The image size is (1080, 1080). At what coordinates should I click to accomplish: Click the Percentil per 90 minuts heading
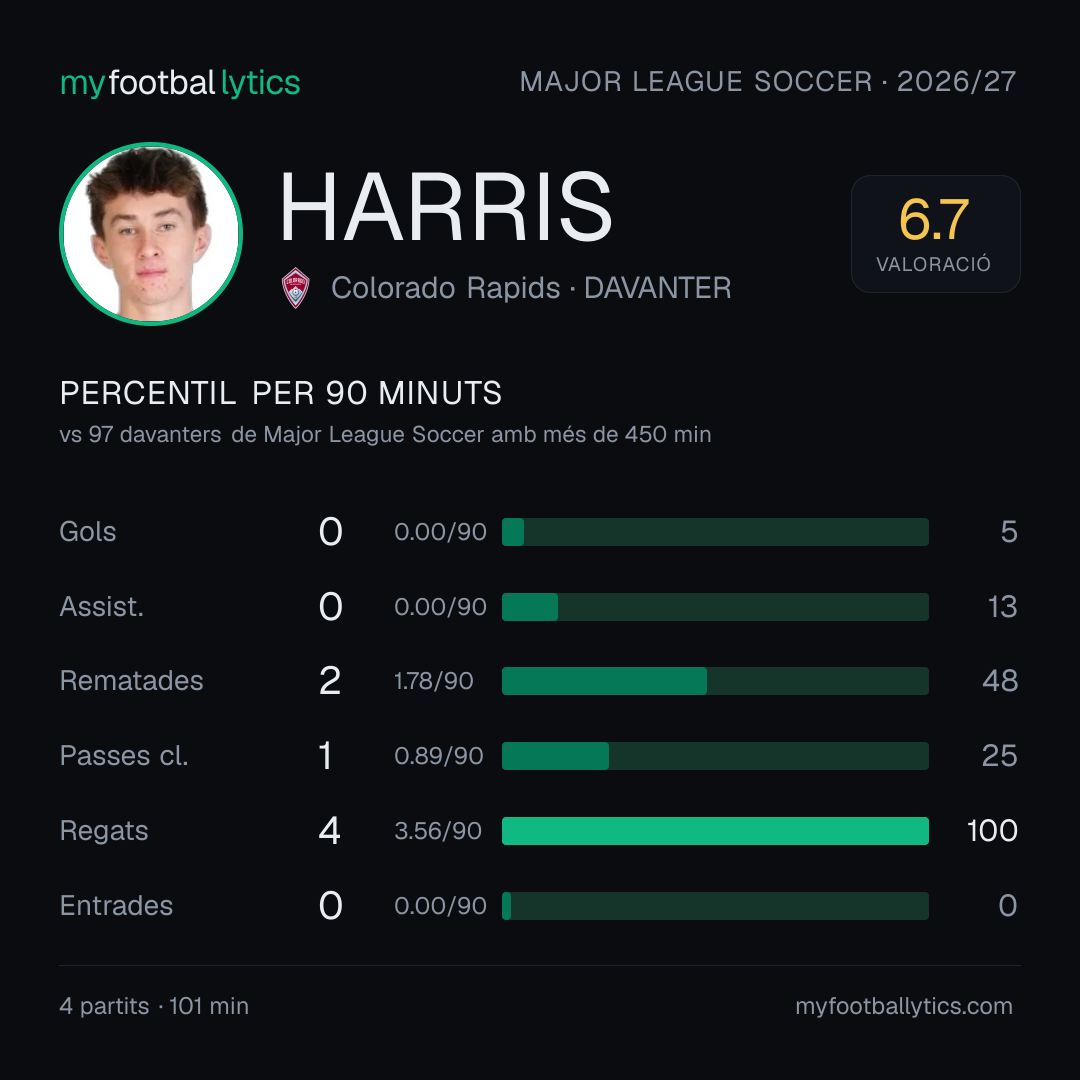(x=280, y=393)
